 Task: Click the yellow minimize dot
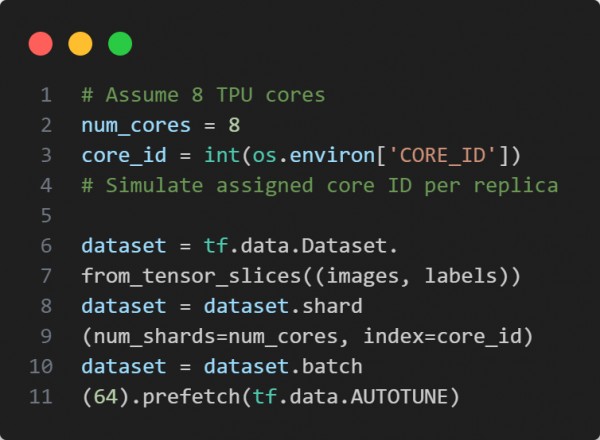[80, 44]
